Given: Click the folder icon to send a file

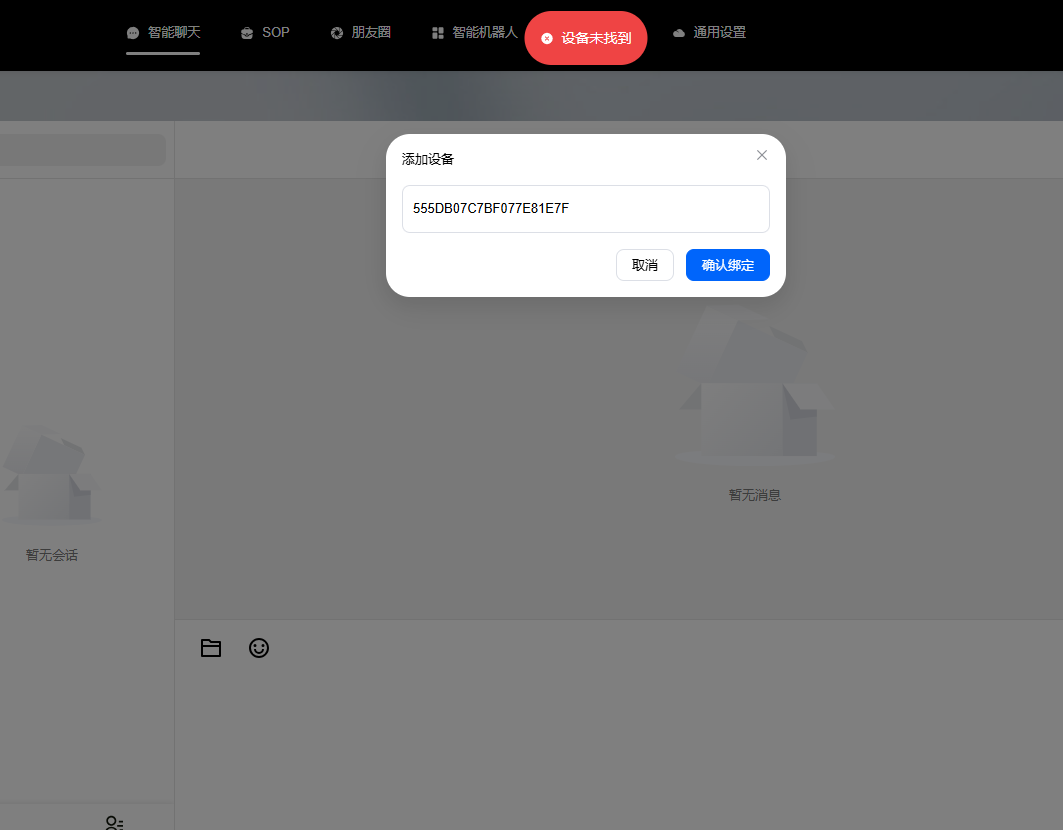Looking at the screenshot, I should click(210, 648).
